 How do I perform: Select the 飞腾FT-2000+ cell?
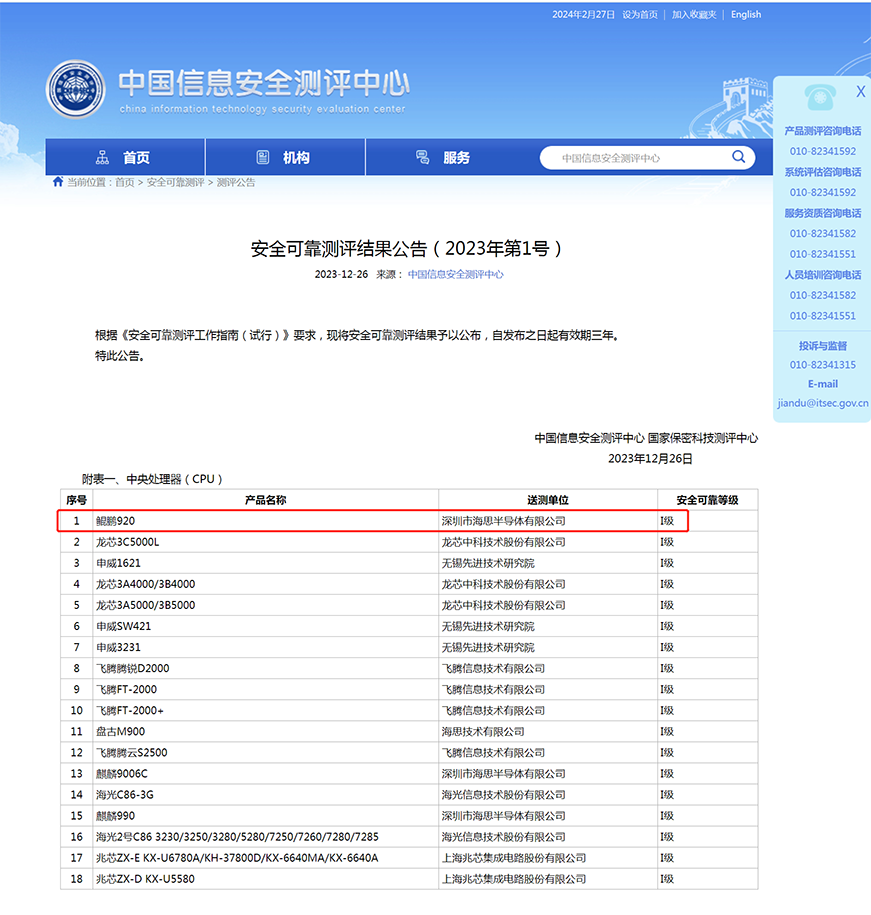pyautogui.click(x=265, y=710)
